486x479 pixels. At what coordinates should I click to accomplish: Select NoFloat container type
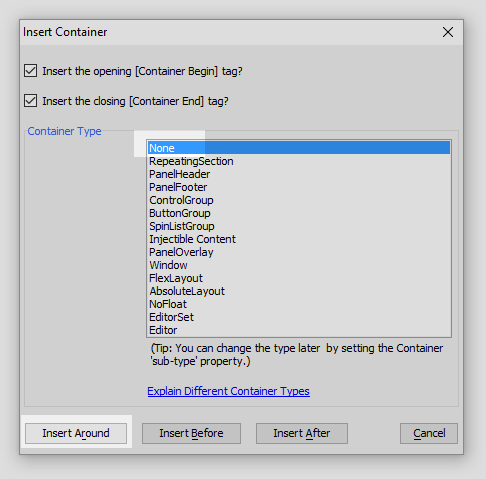click(299, 304)
